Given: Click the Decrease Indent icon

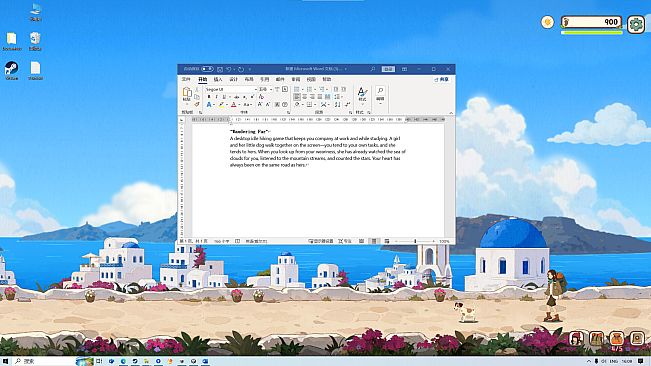Looking at the screenshot, I should 336,89.
